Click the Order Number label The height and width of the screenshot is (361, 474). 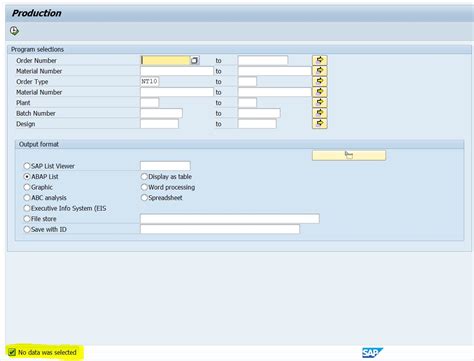(36, 60)
